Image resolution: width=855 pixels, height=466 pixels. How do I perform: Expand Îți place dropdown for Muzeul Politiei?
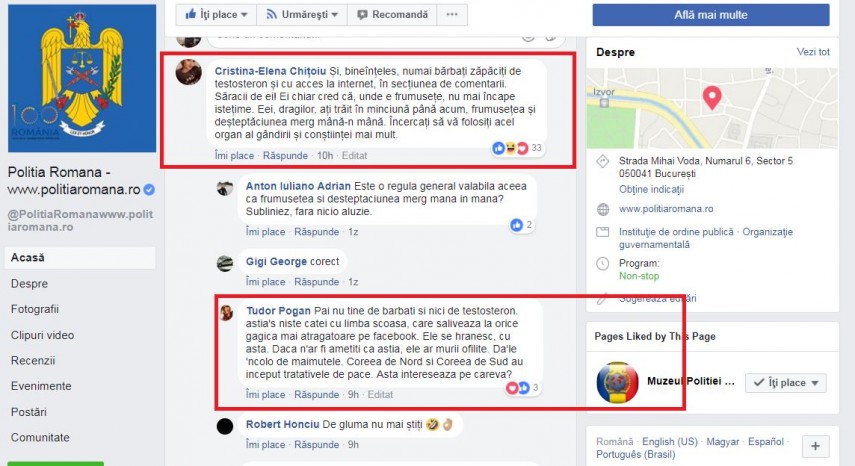tap(786, 383)
